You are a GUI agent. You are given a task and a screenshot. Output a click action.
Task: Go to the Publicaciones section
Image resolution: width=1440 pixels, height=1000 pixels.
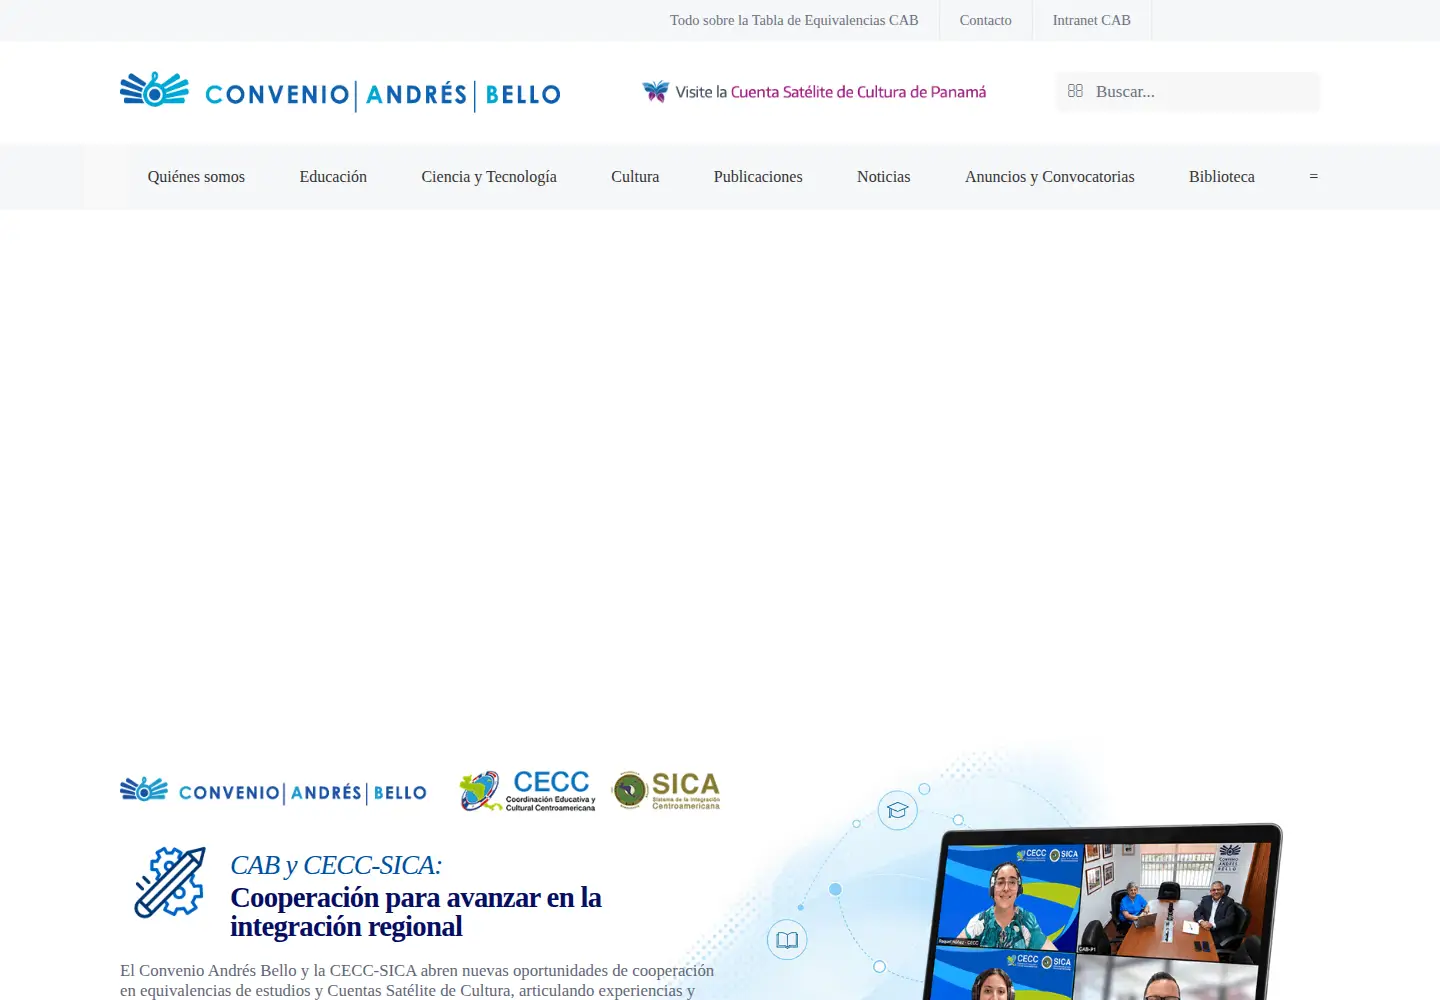click(758, 177)
